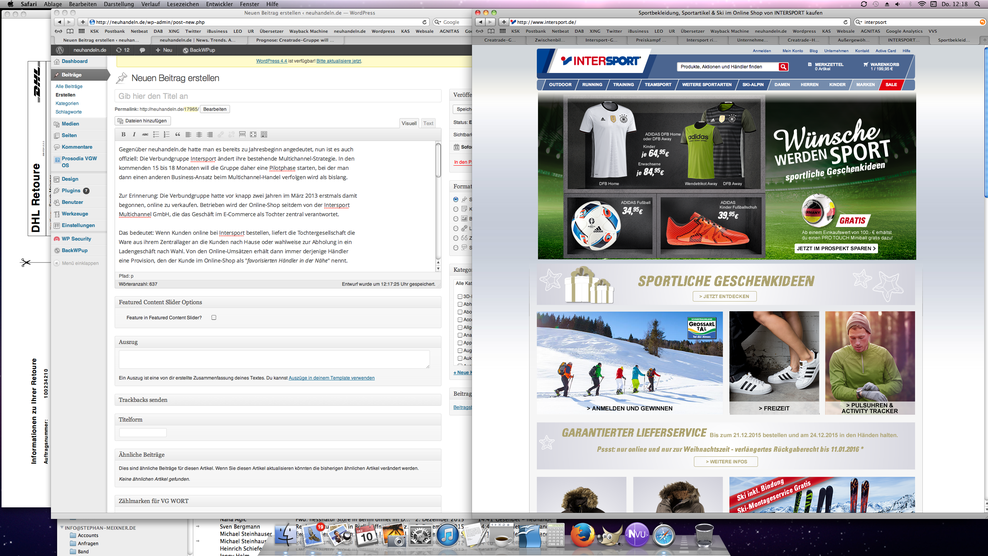Click the 'Gib hier den Titel an' field
The height and width of the screenshot is (556, 988).
pos(278,96)
